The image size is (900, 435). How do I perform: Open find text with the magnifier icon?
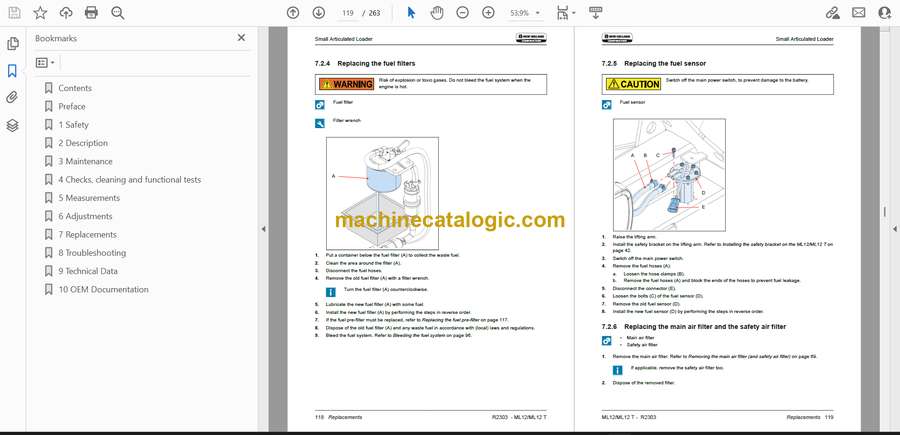pyautogui.click(x=118, y=13)
